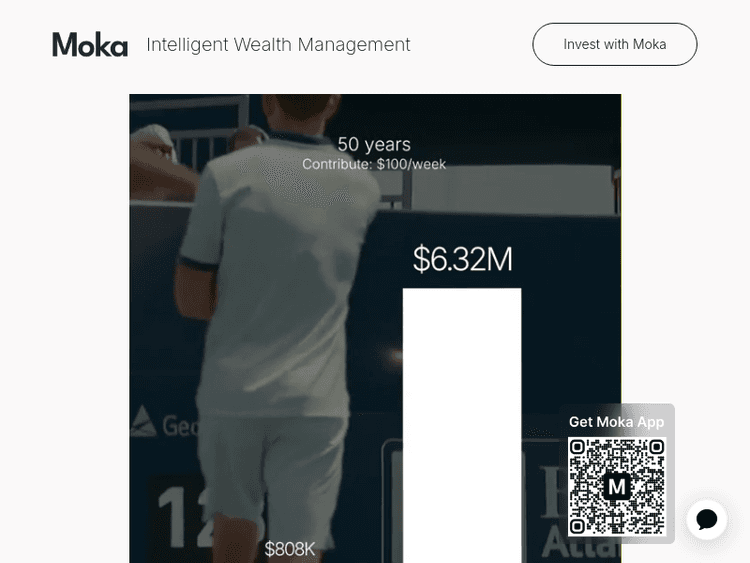750x563 pixels.
Task: Click the QR code's top-right finder square
Action: [x=657, y=447]
